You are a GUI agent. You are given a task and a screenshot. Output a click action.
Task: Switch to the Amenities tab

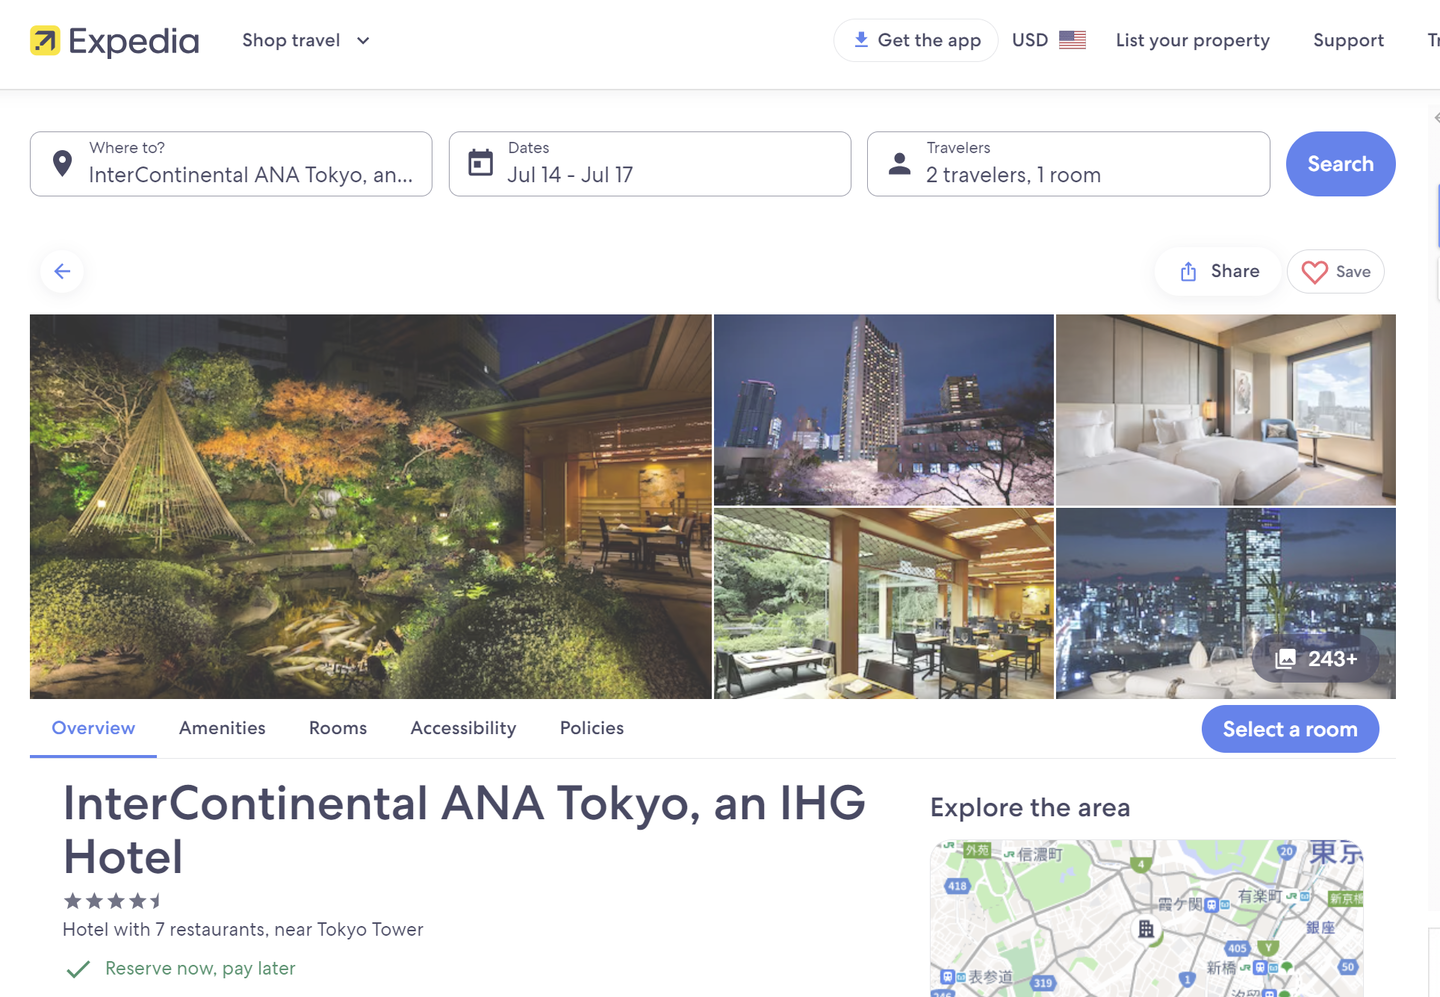(x=222, y=729)
